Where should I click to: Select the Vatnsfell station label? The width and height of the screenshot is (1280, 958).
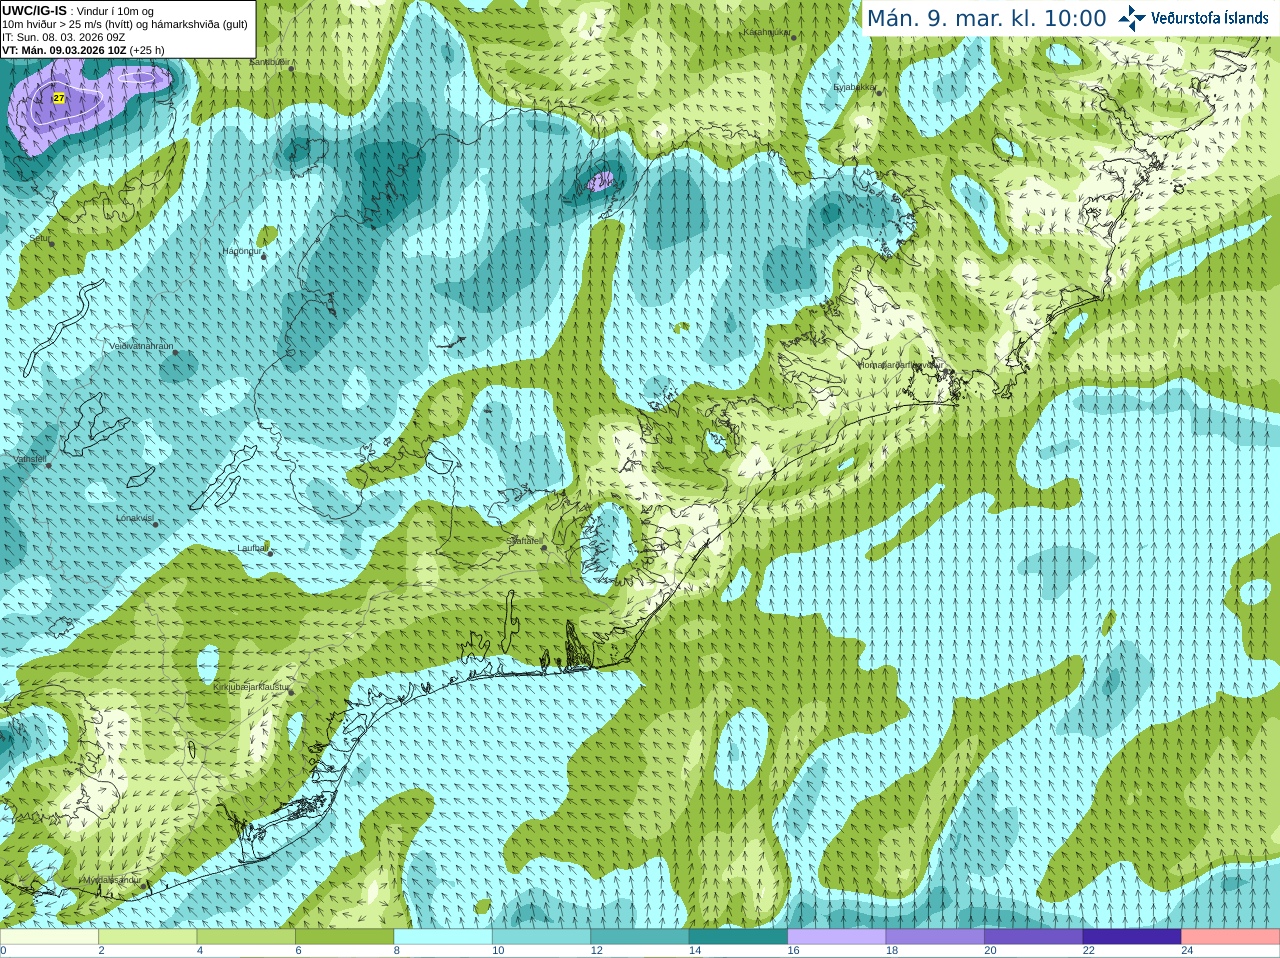point(30,459)
